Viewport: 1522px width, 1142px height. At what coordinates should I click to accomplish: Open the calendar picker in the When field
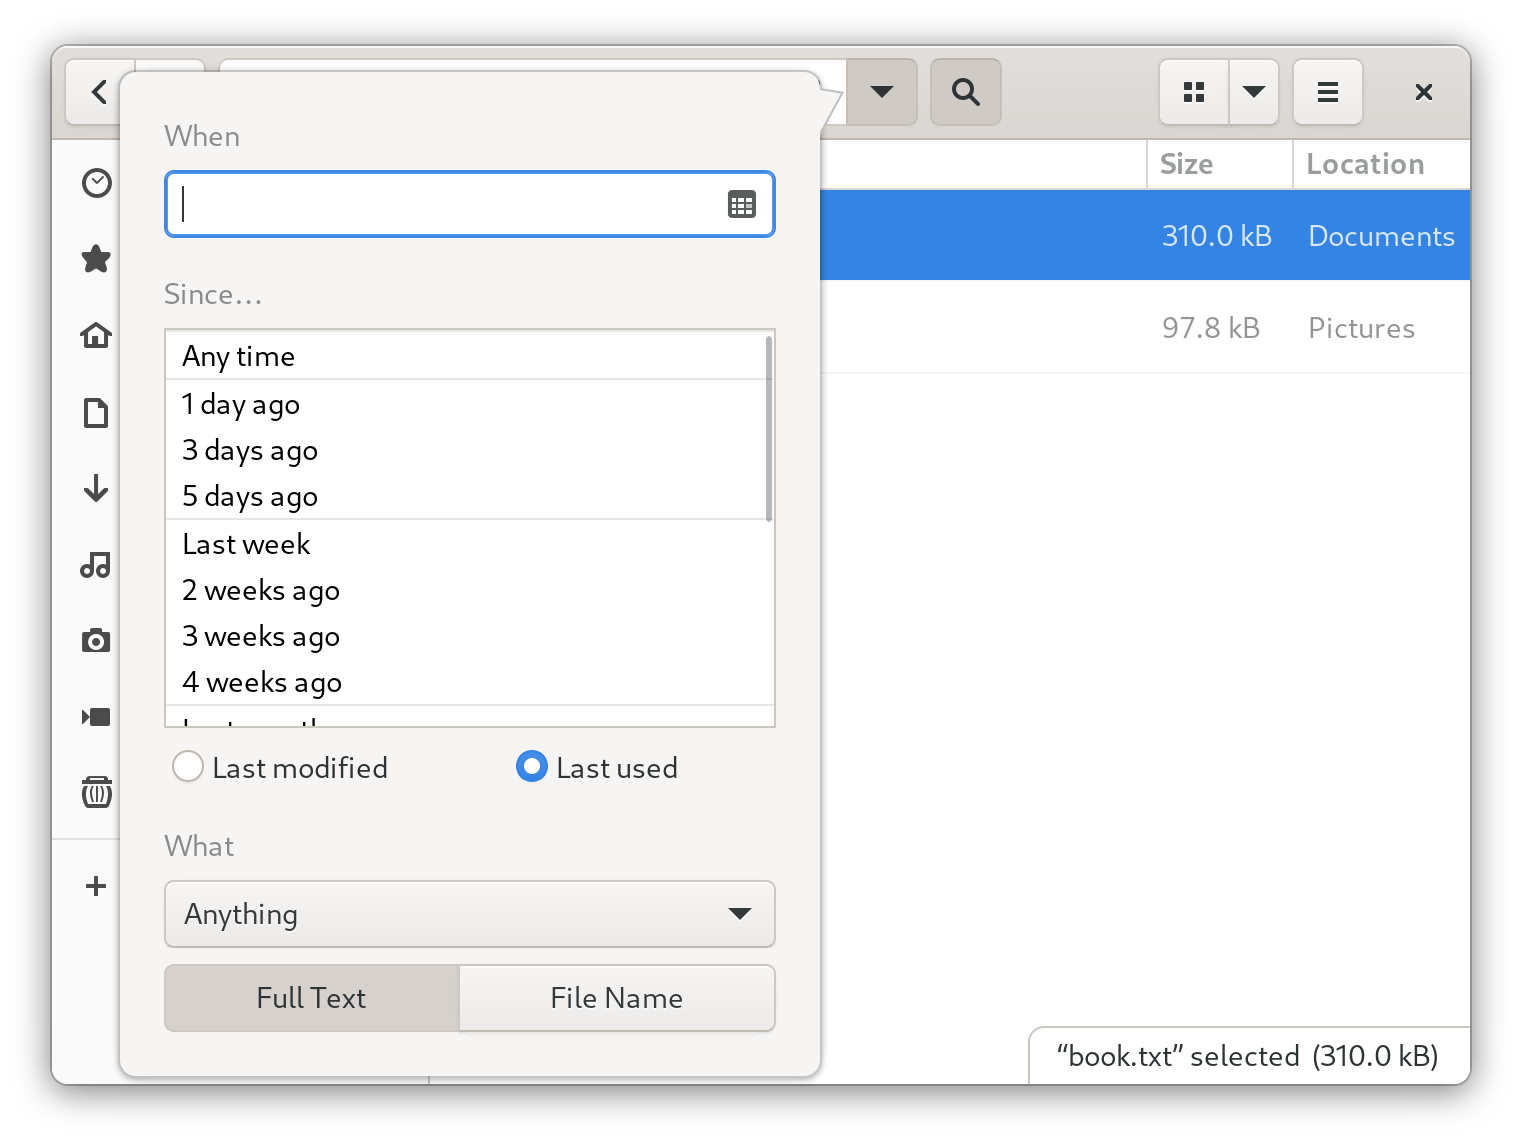[x=742, y=205]
